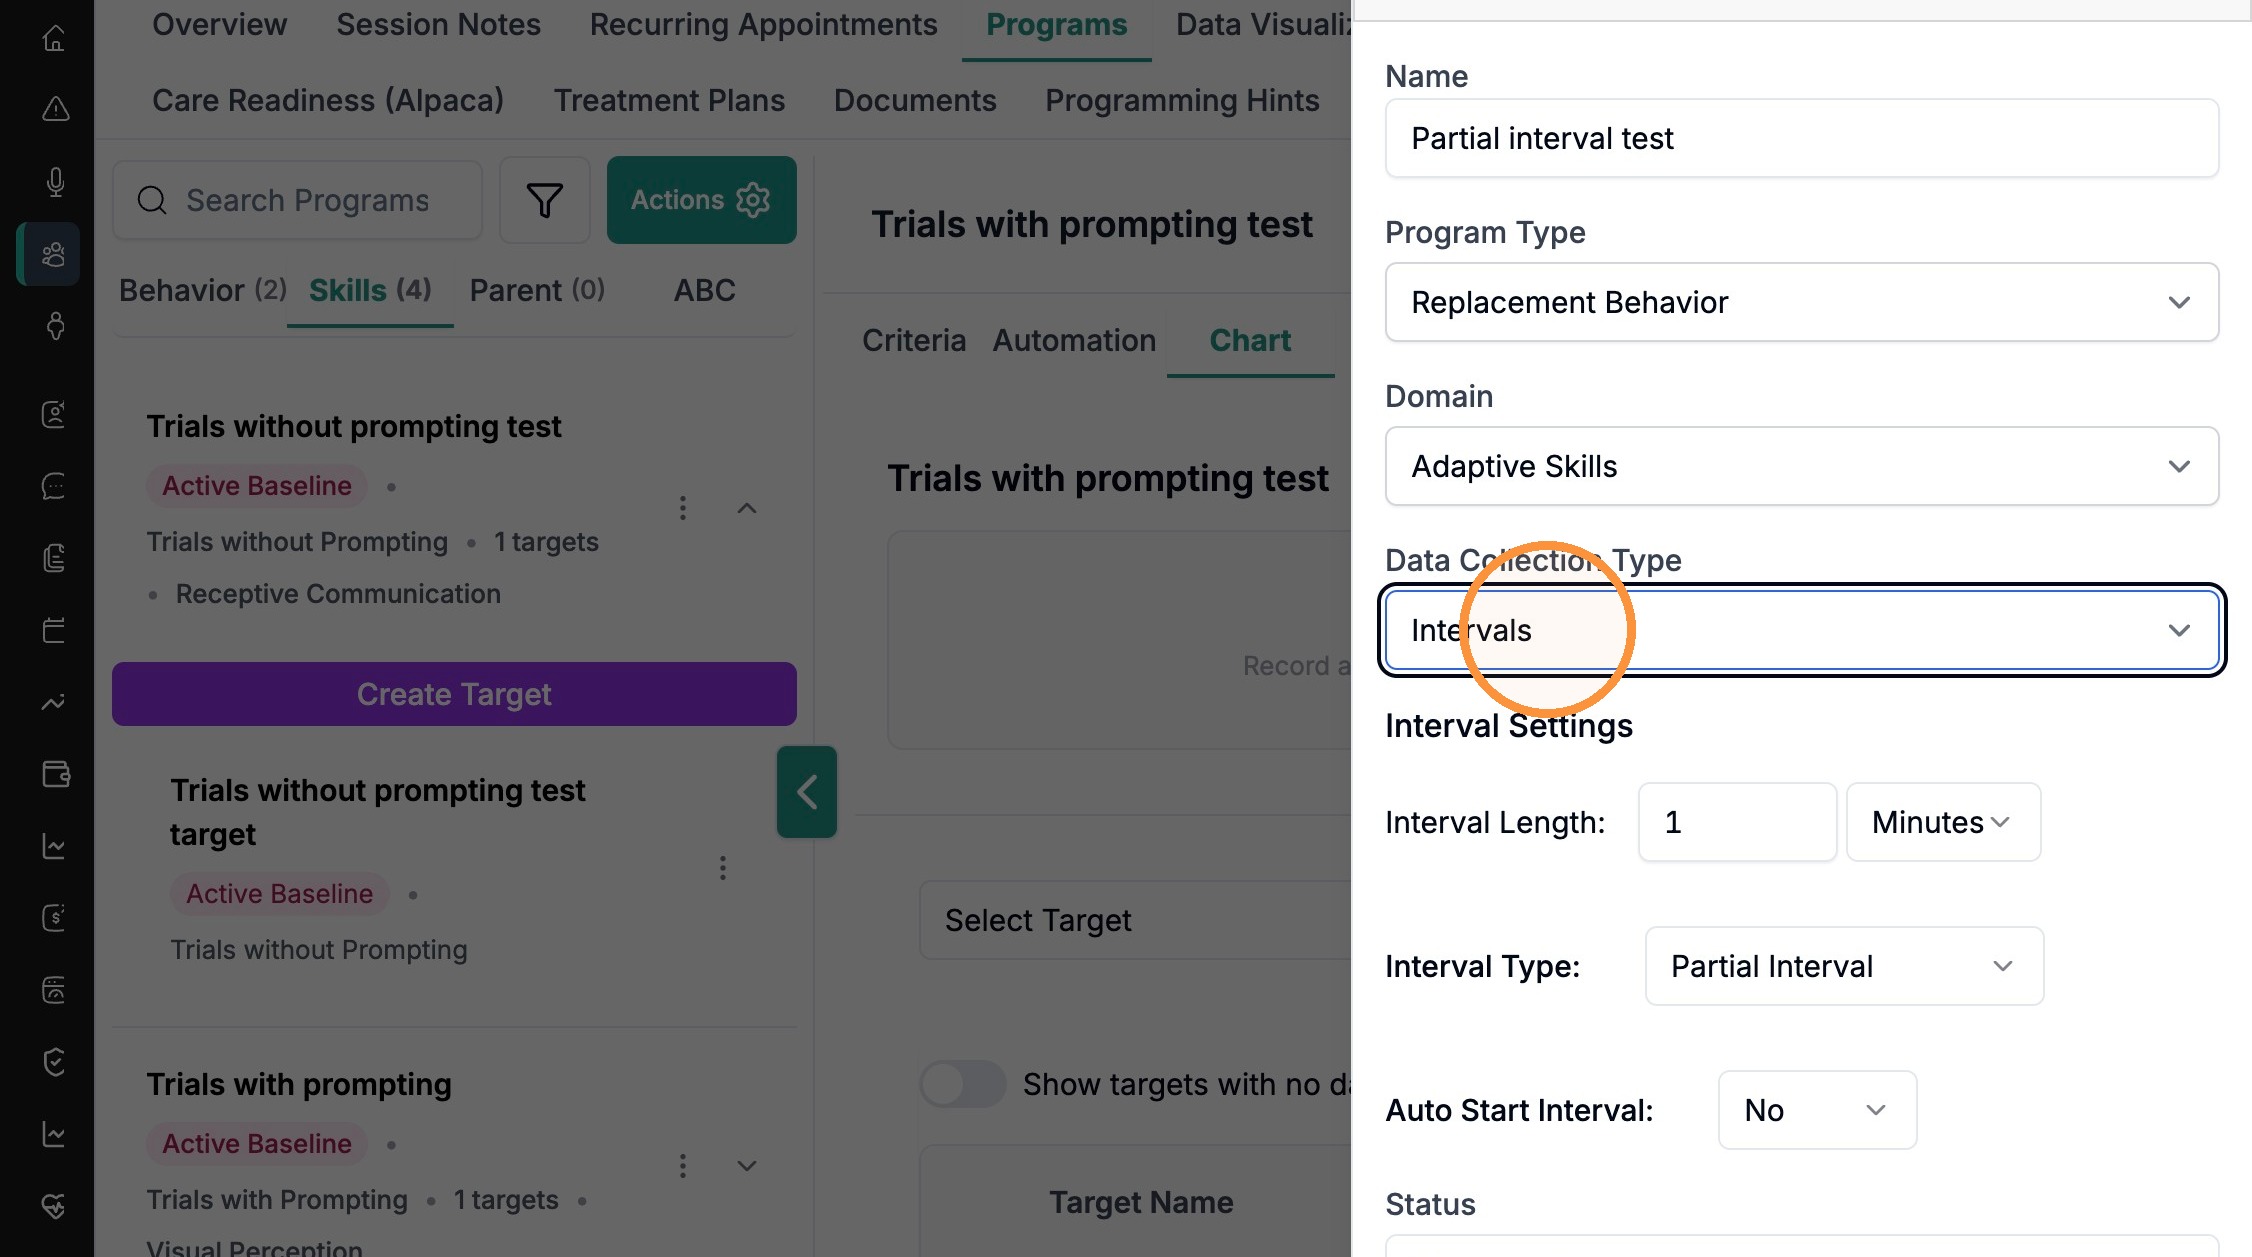Image resolution: width=2252 pixels, height=1257 pixels.
Task: Click the Create Target button
Action: (x=454, y=694)
